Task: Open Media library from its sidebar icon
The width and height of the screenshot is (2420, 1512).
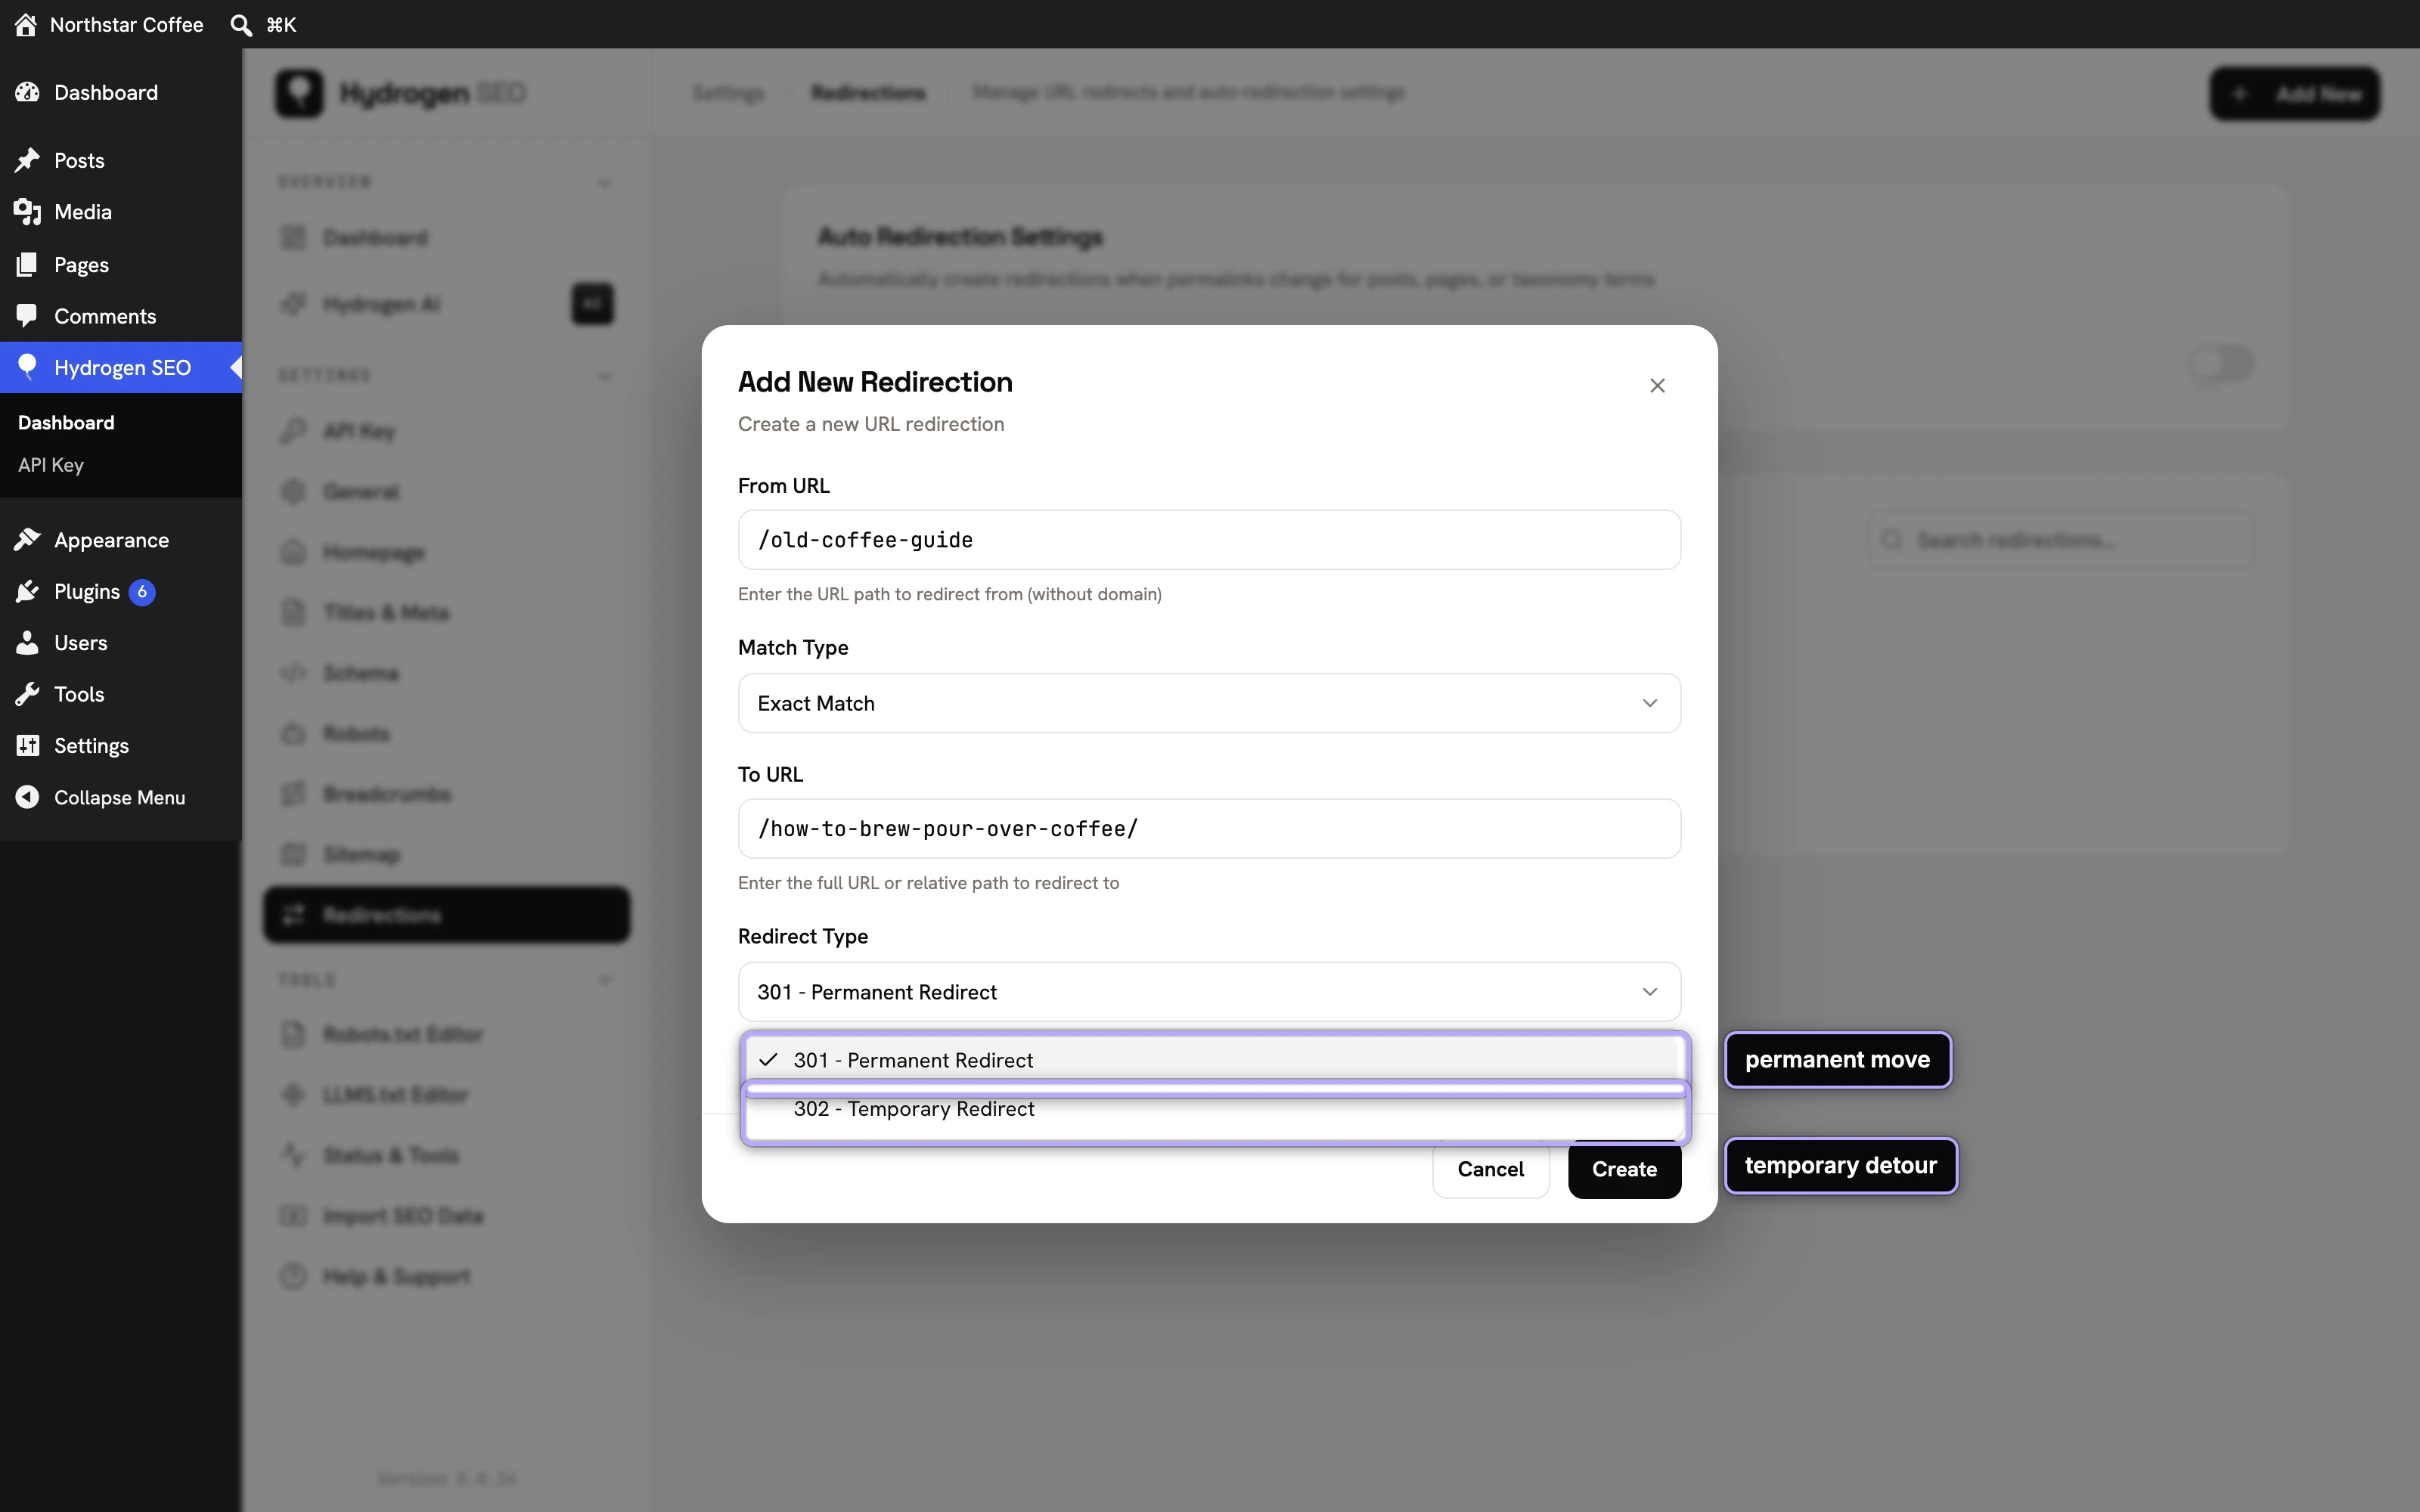Action: click(x=27, y=211)
